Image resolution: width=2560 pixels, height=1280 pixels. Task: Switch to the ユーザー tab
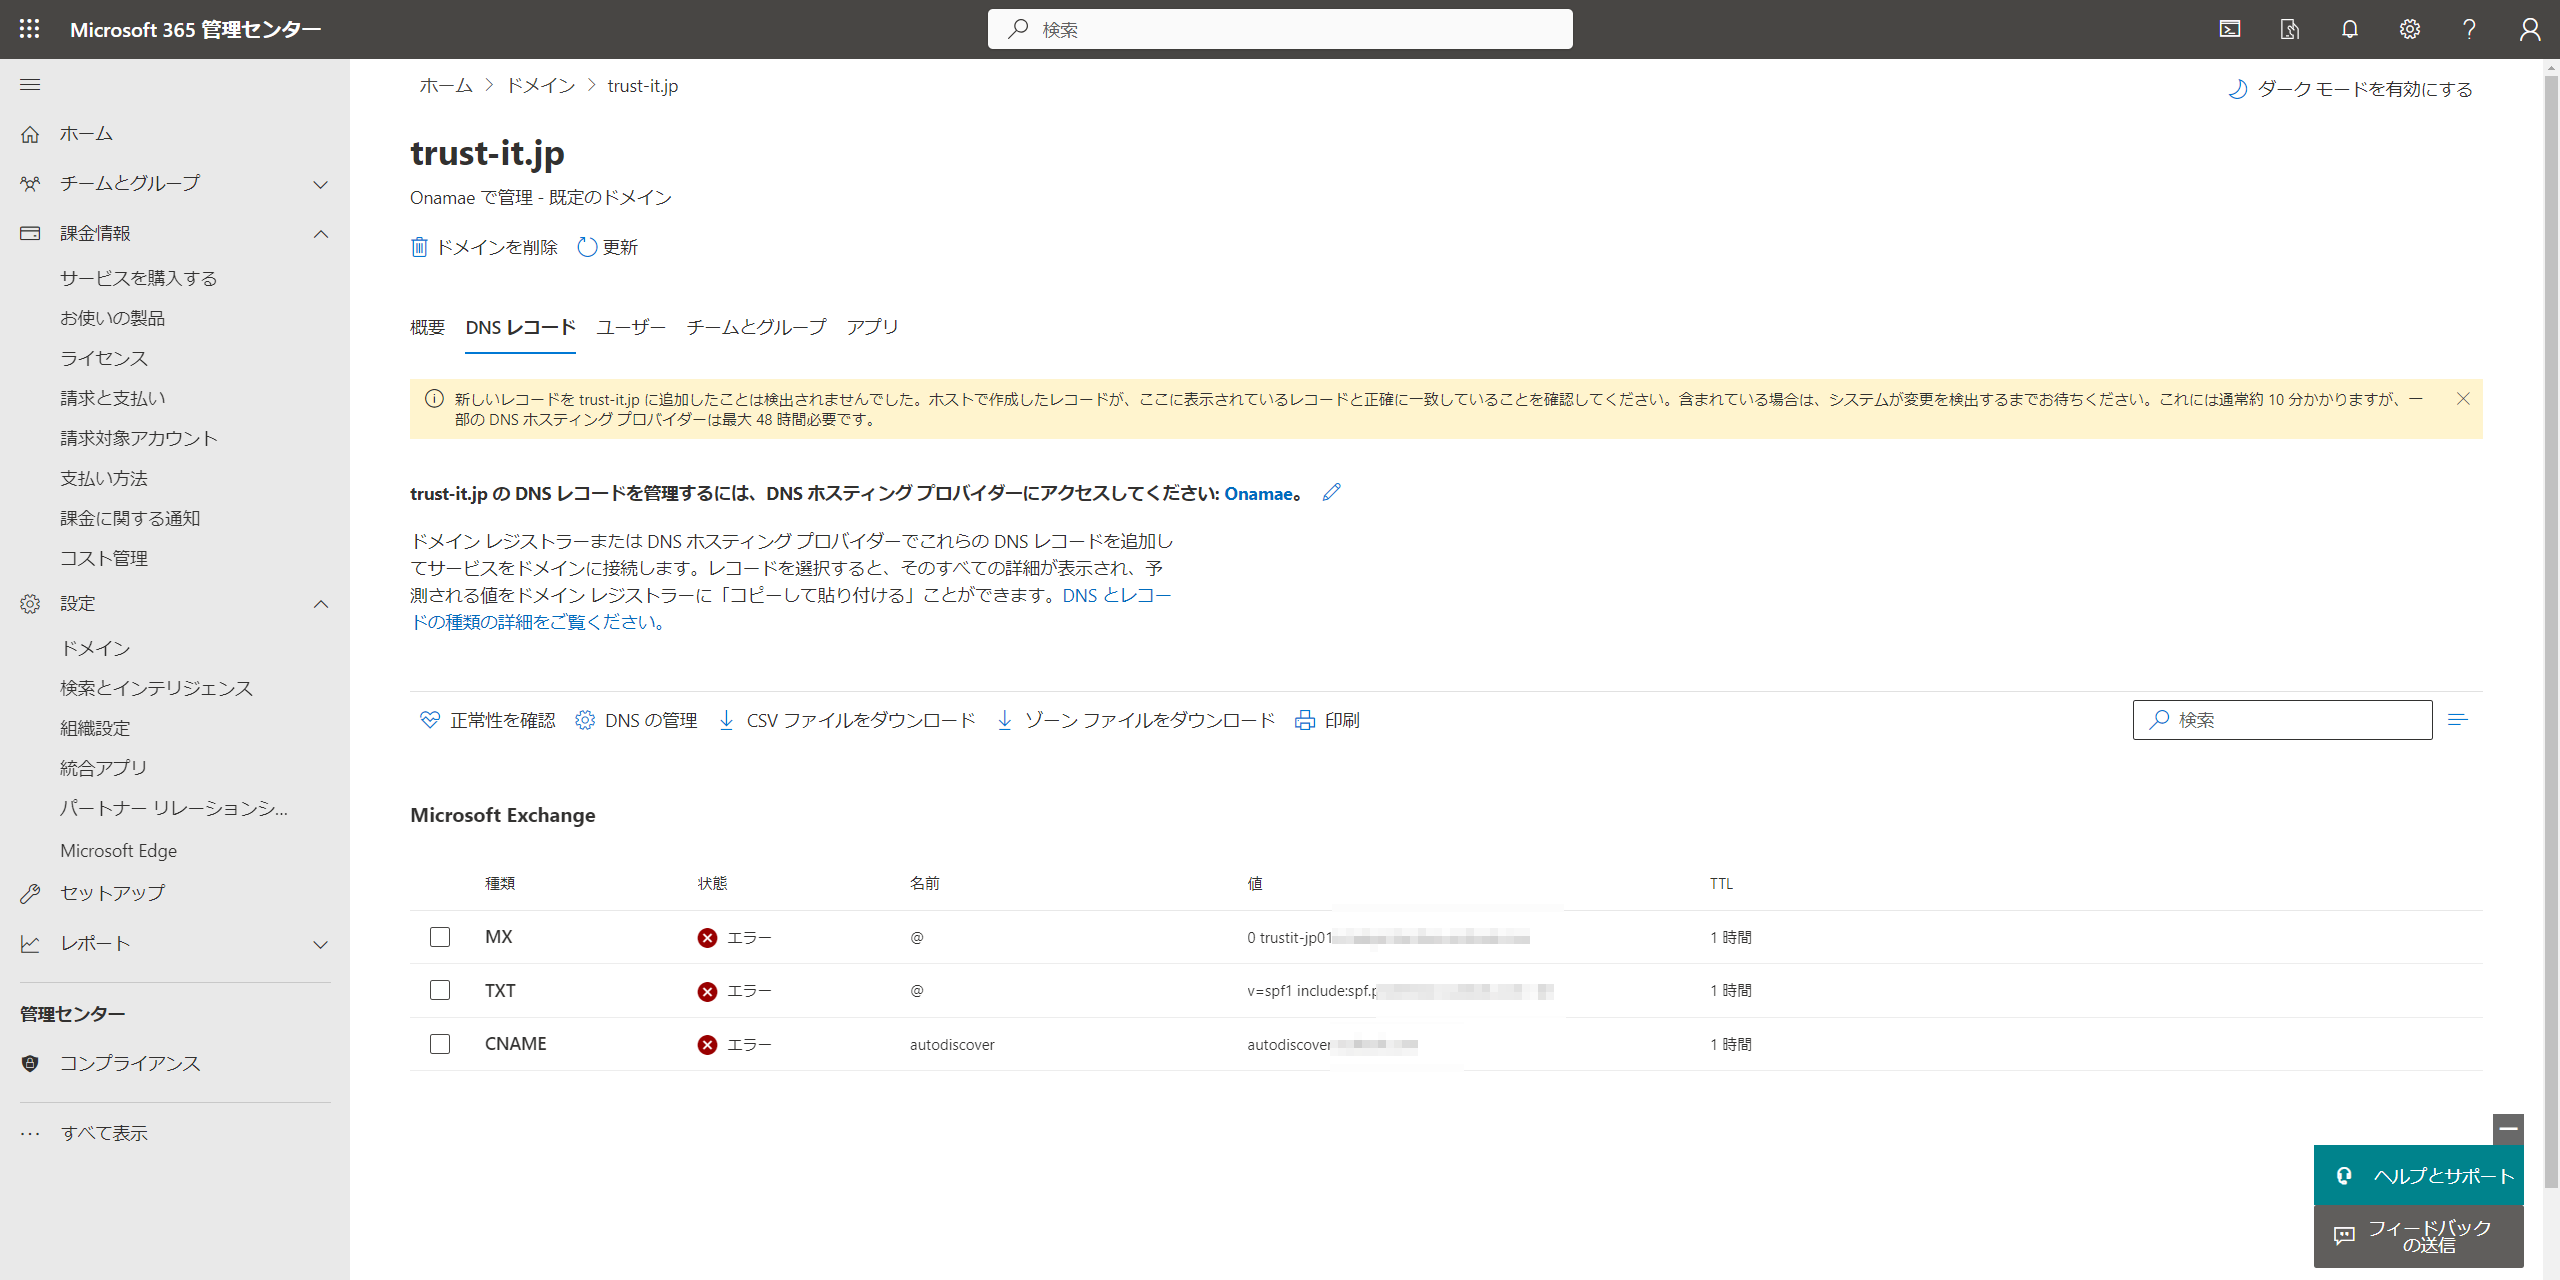pyautogui.click(x=631, y=327)
